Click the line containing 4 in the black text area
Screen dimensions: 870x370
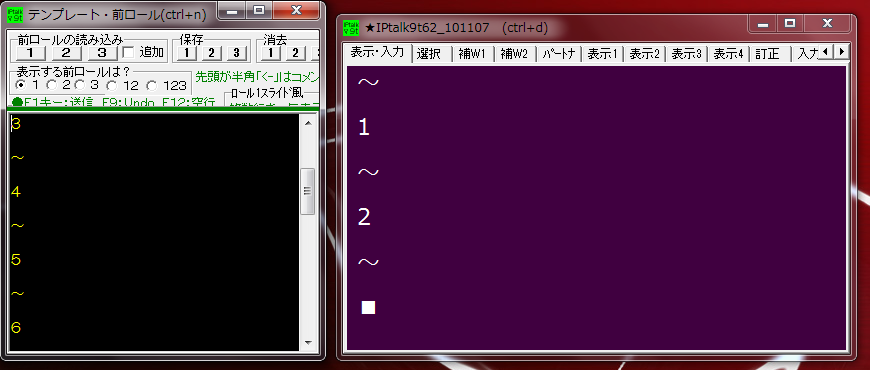click(155, 192)
